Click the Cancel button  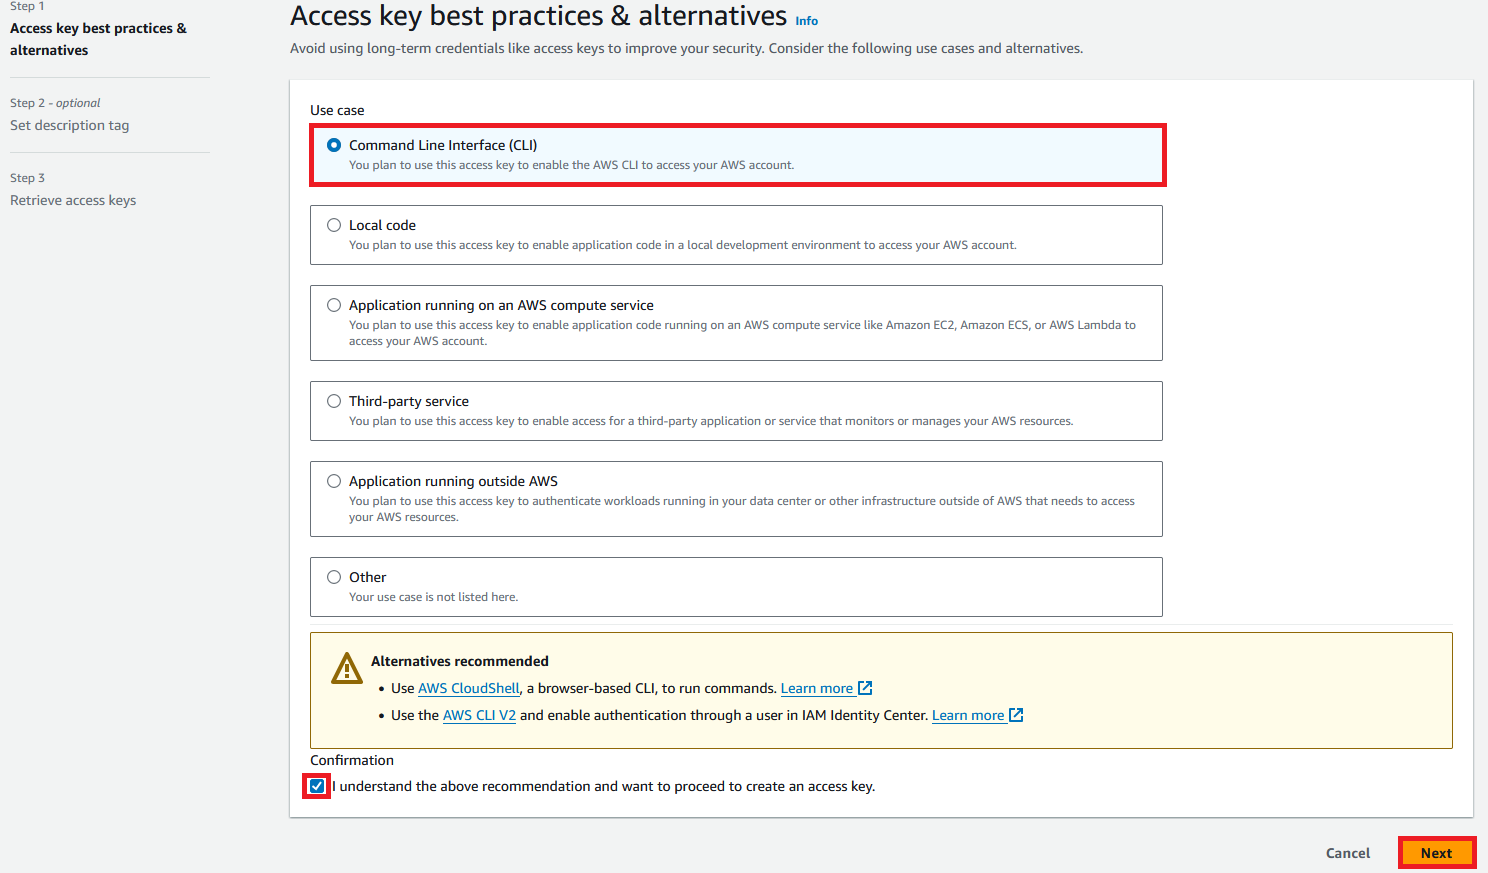tap(1347, 853)
